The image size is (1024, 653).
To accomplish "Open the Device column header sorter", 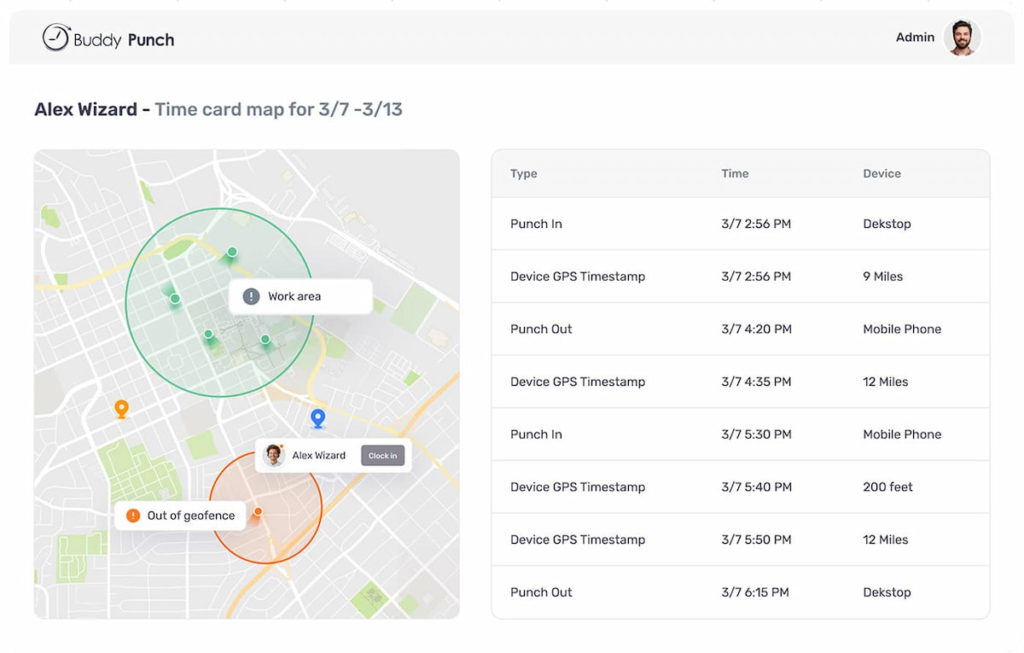I will 882,173.
